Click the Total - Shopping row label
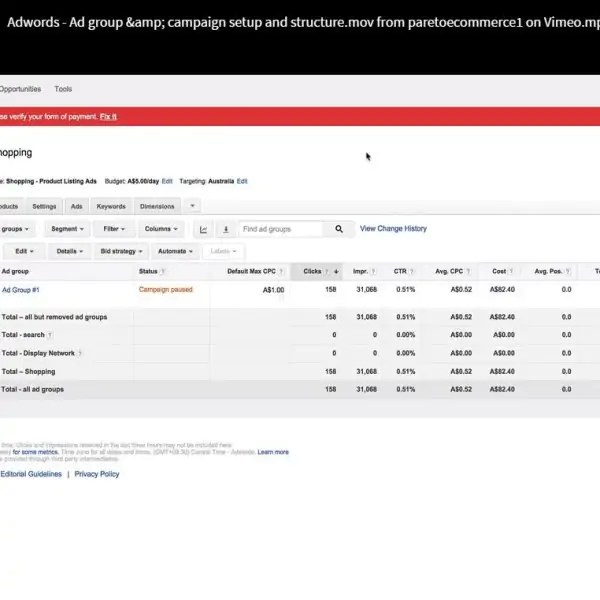Screen dimensions: 600x600 (x=29, y=372)
